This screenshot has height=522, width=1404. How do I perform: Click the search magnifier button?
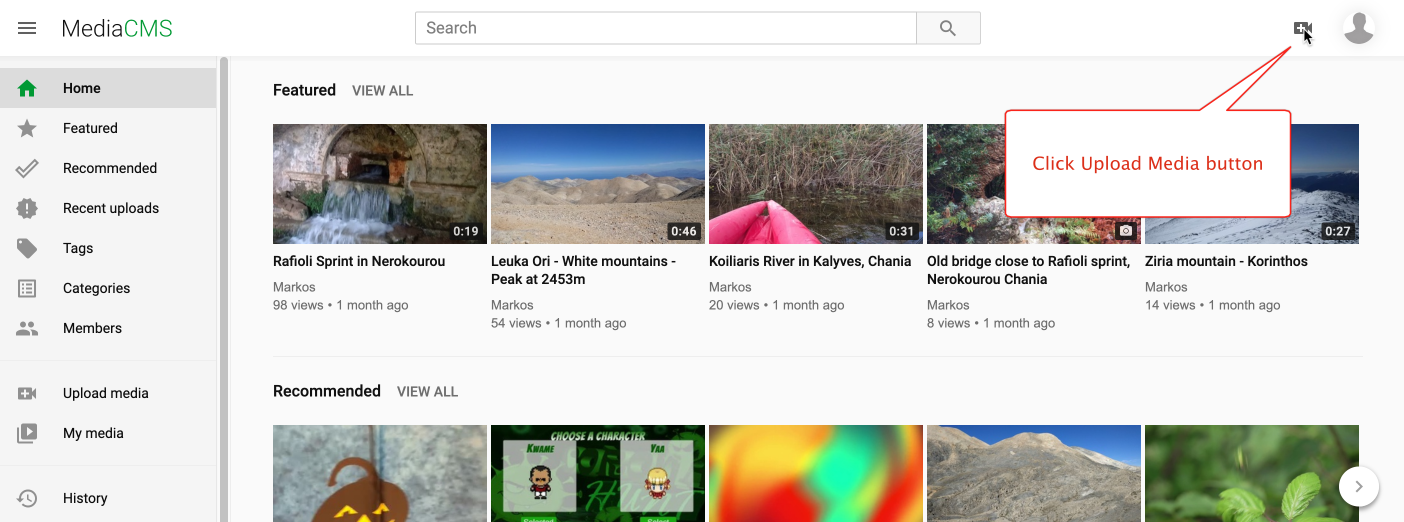tap(948, 28)
